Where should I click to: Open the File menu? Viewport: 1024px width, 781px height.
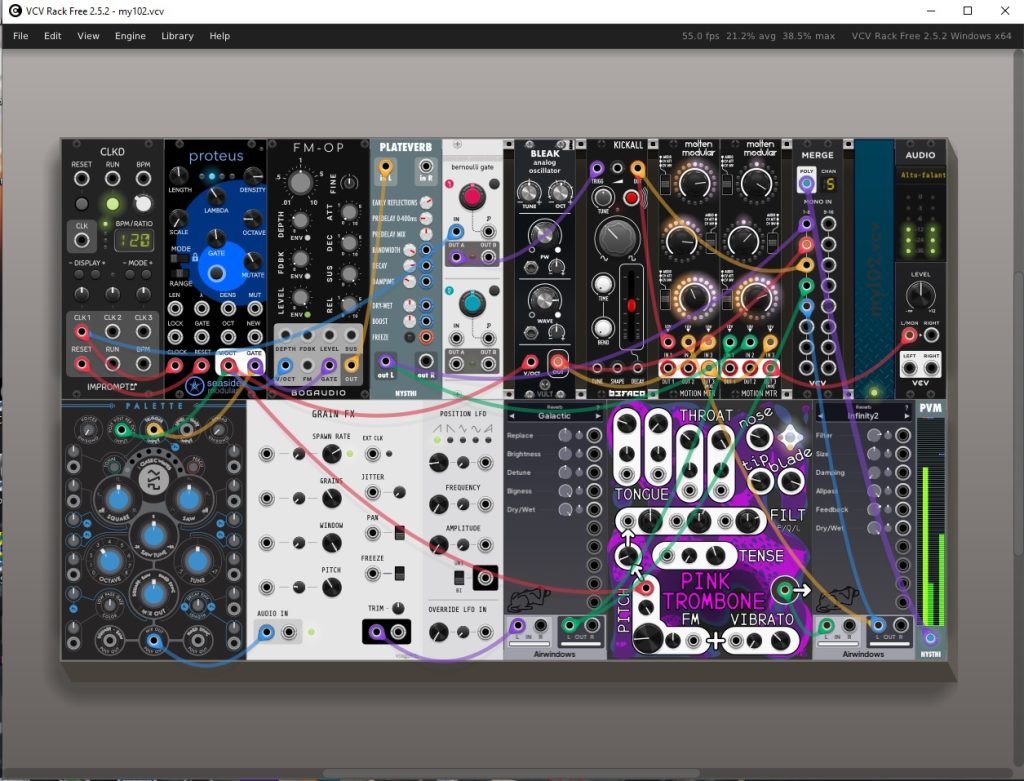(x=20, y=36)
